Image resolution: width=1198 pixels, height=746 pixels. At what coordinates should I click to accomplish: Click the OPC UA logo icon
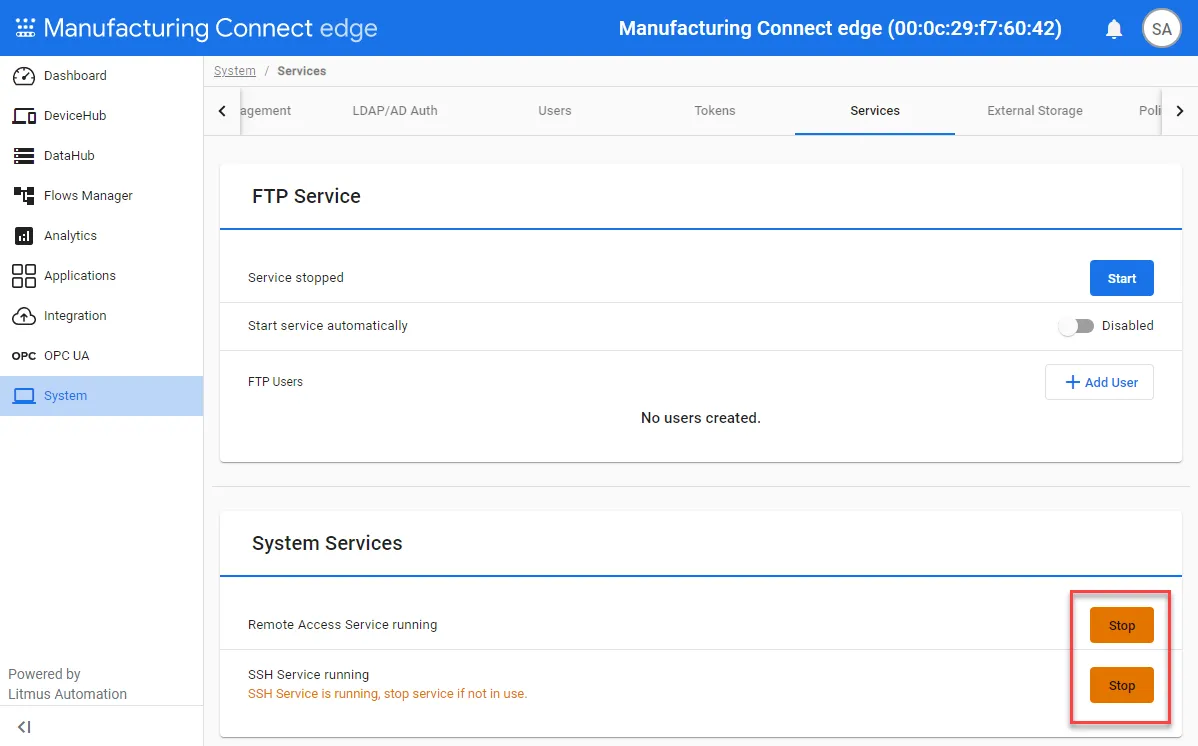point(24,355)
